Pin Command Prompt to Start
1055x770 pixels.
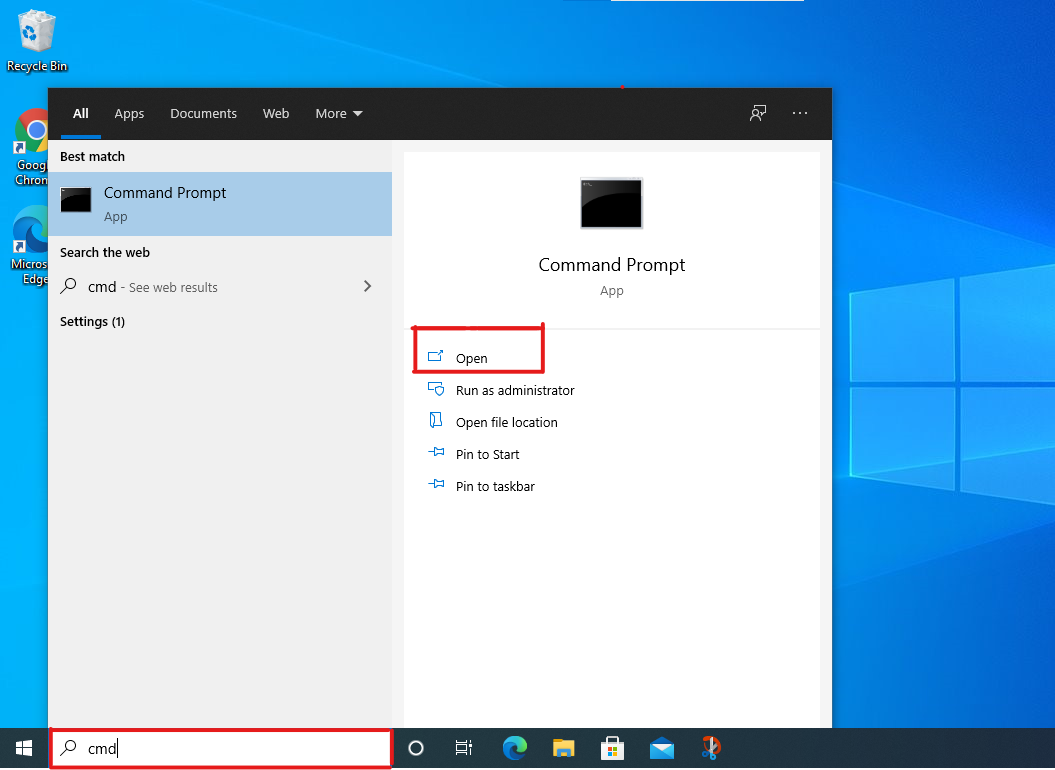pos(487,454)
